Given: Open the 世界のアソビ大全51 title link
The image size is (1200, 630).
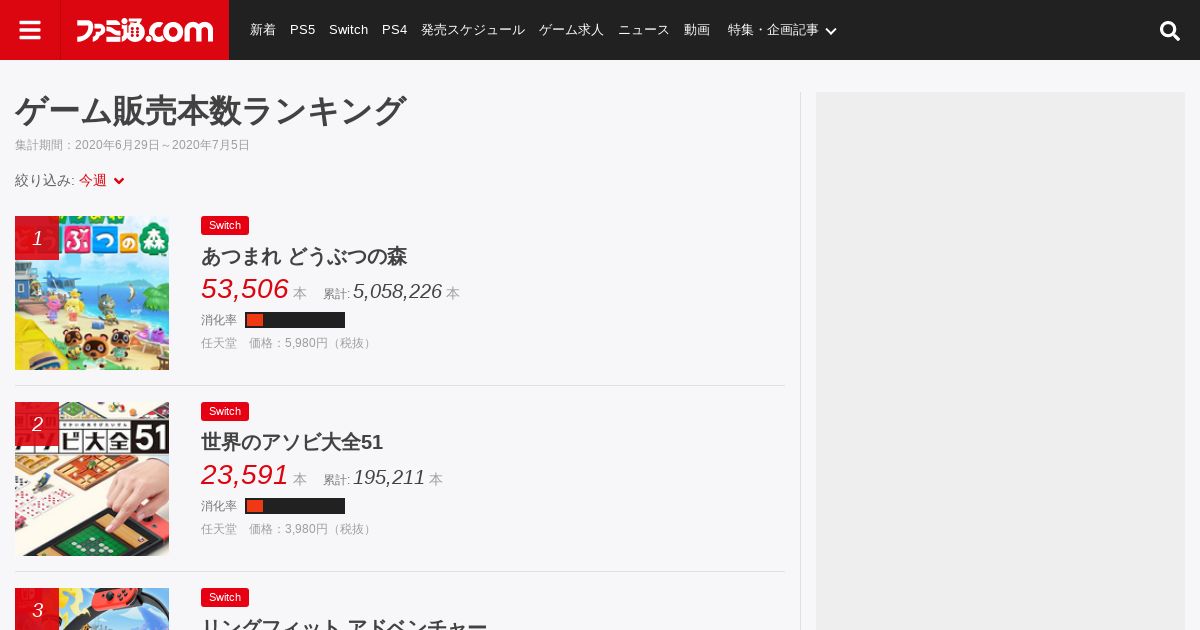Looking at the screenshot, I should [292, 442].
